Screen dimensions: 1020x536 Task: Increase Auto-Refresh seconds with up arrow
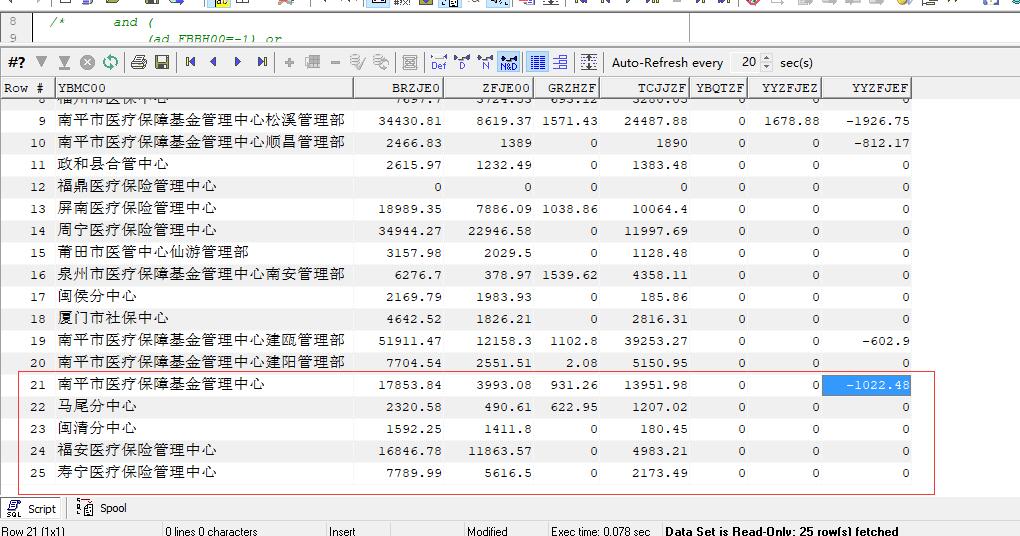(x=767, y=59)
